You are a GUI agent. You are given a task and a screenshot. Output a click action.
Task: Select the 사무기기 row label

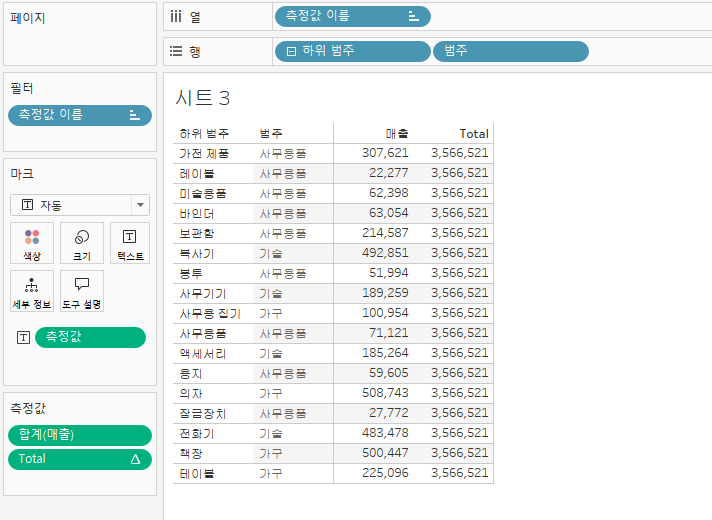(x=203, y=293)
